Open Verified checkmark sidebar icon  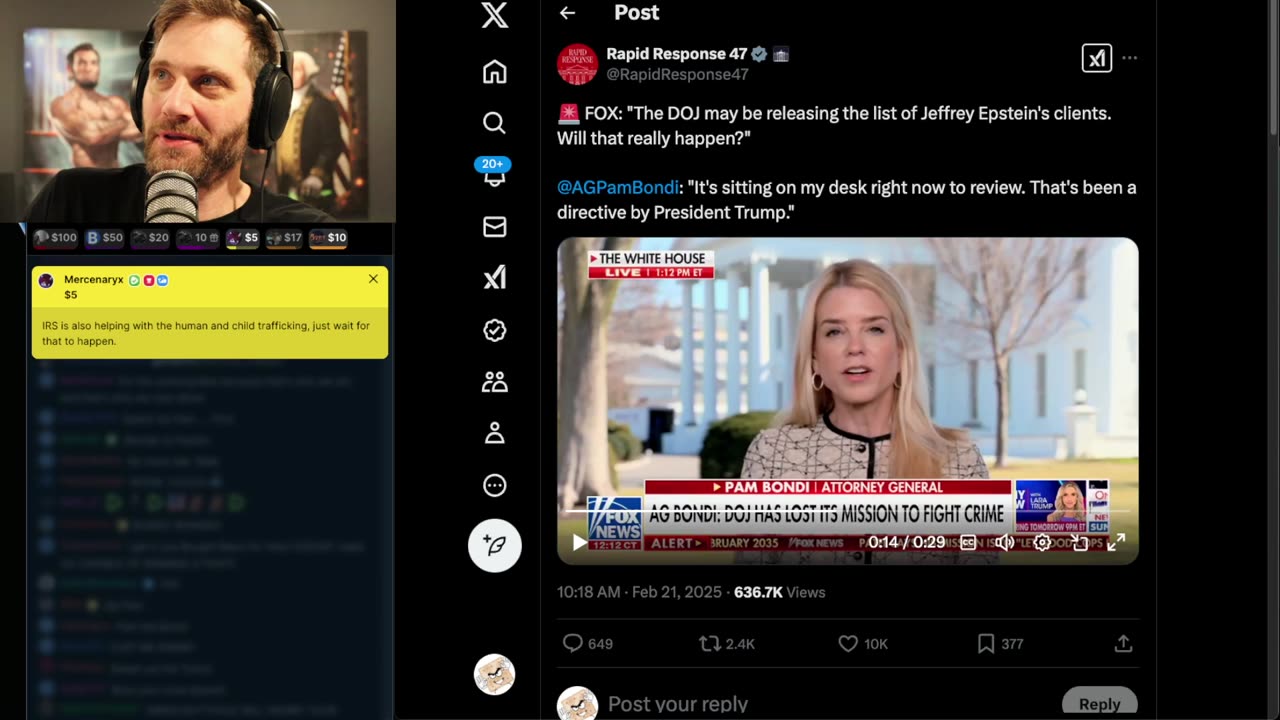point(494,330)
